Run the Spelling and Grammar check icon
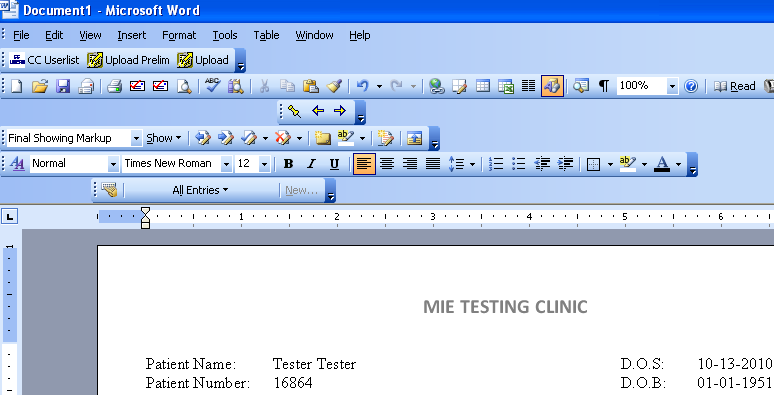Screen dimensions: 774x399 coord(213,86)
